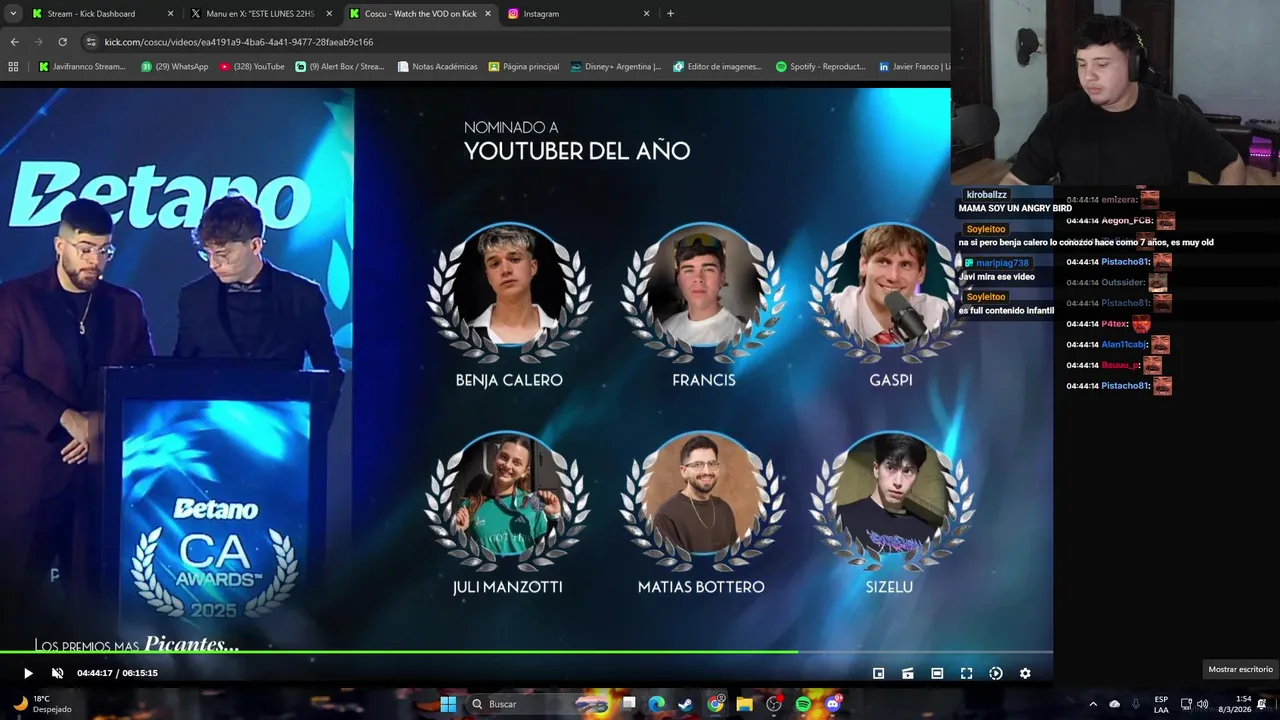Open video player settings gear
The height and width of the screenshot is (720, 1280).
[x=1025, y=673]
